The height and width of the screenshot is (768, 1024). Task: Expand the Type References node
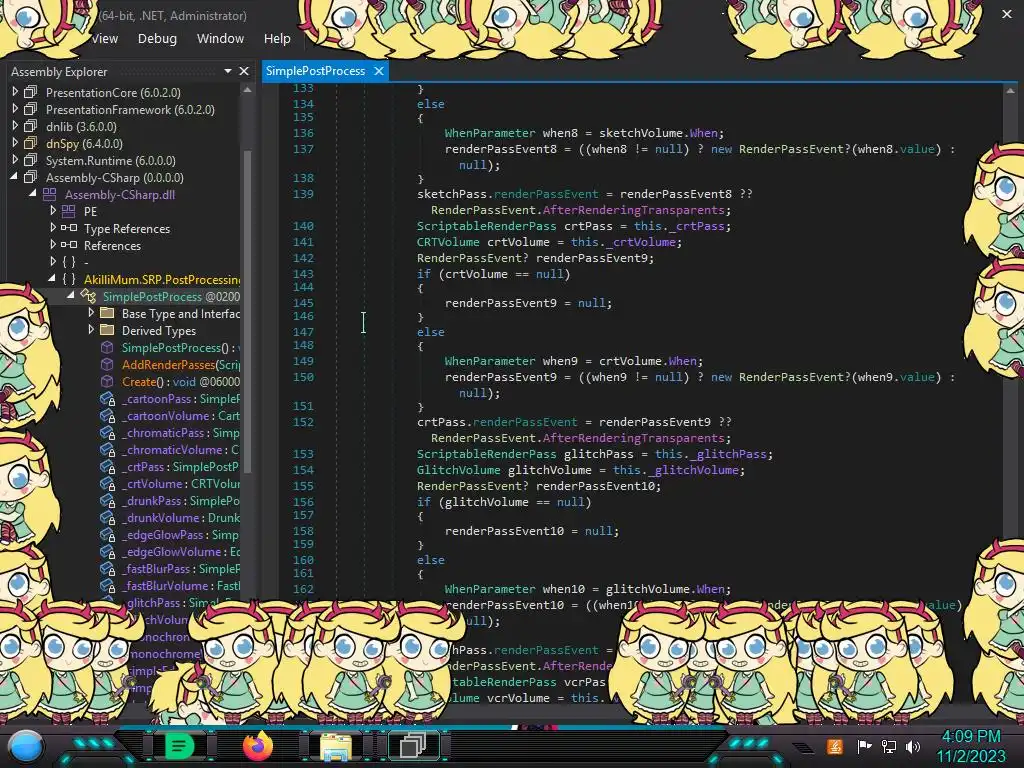coord(53,228)
